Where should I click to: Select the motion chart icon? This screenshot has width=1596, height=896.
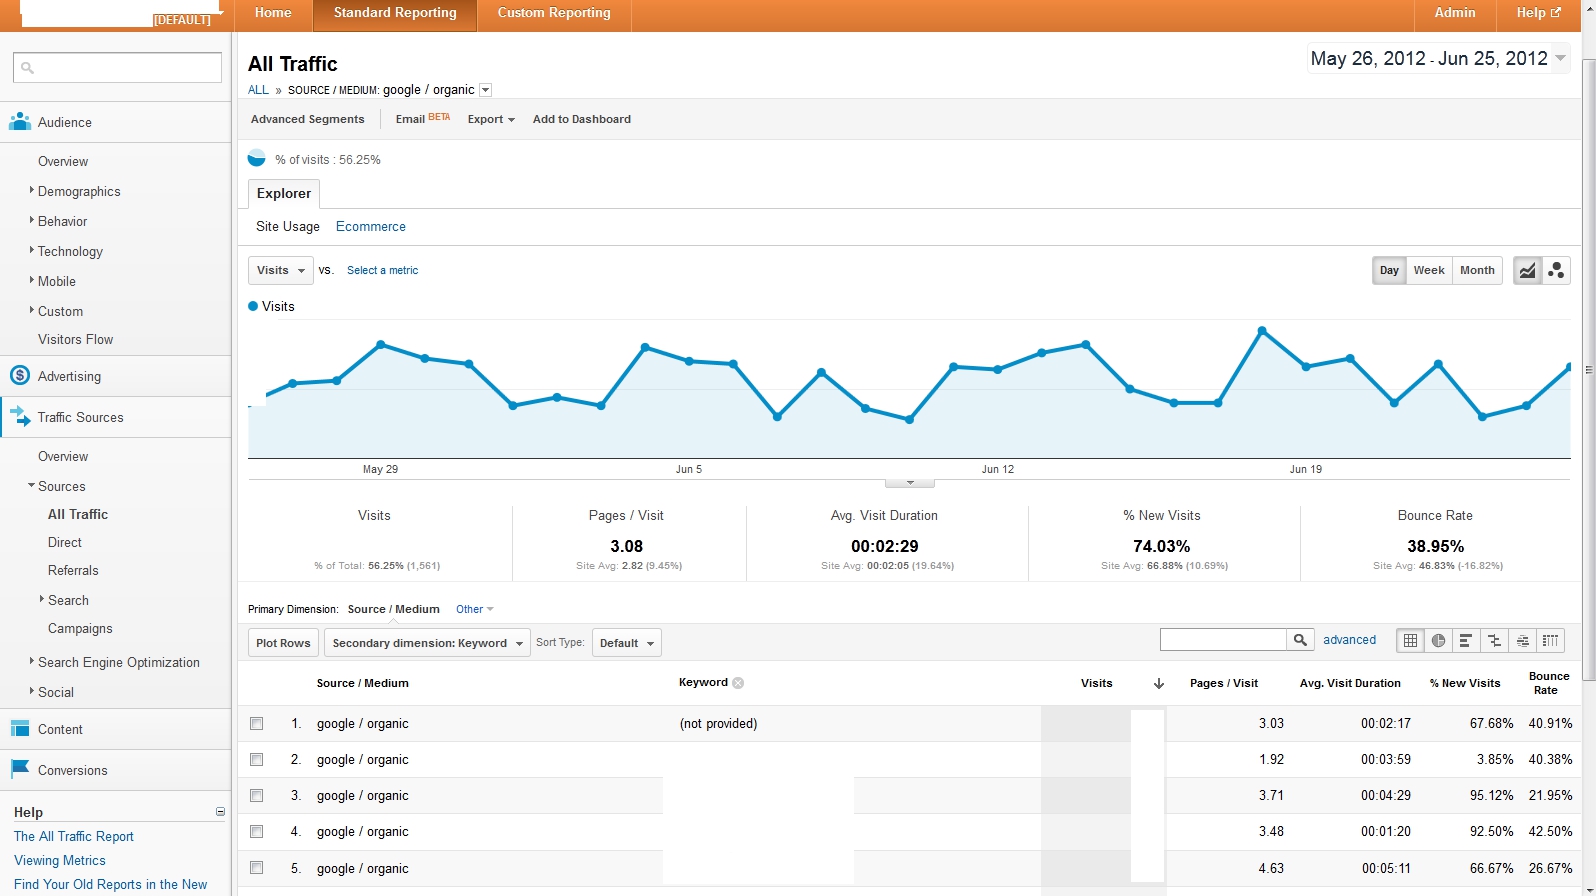[x=1556, y=270]
